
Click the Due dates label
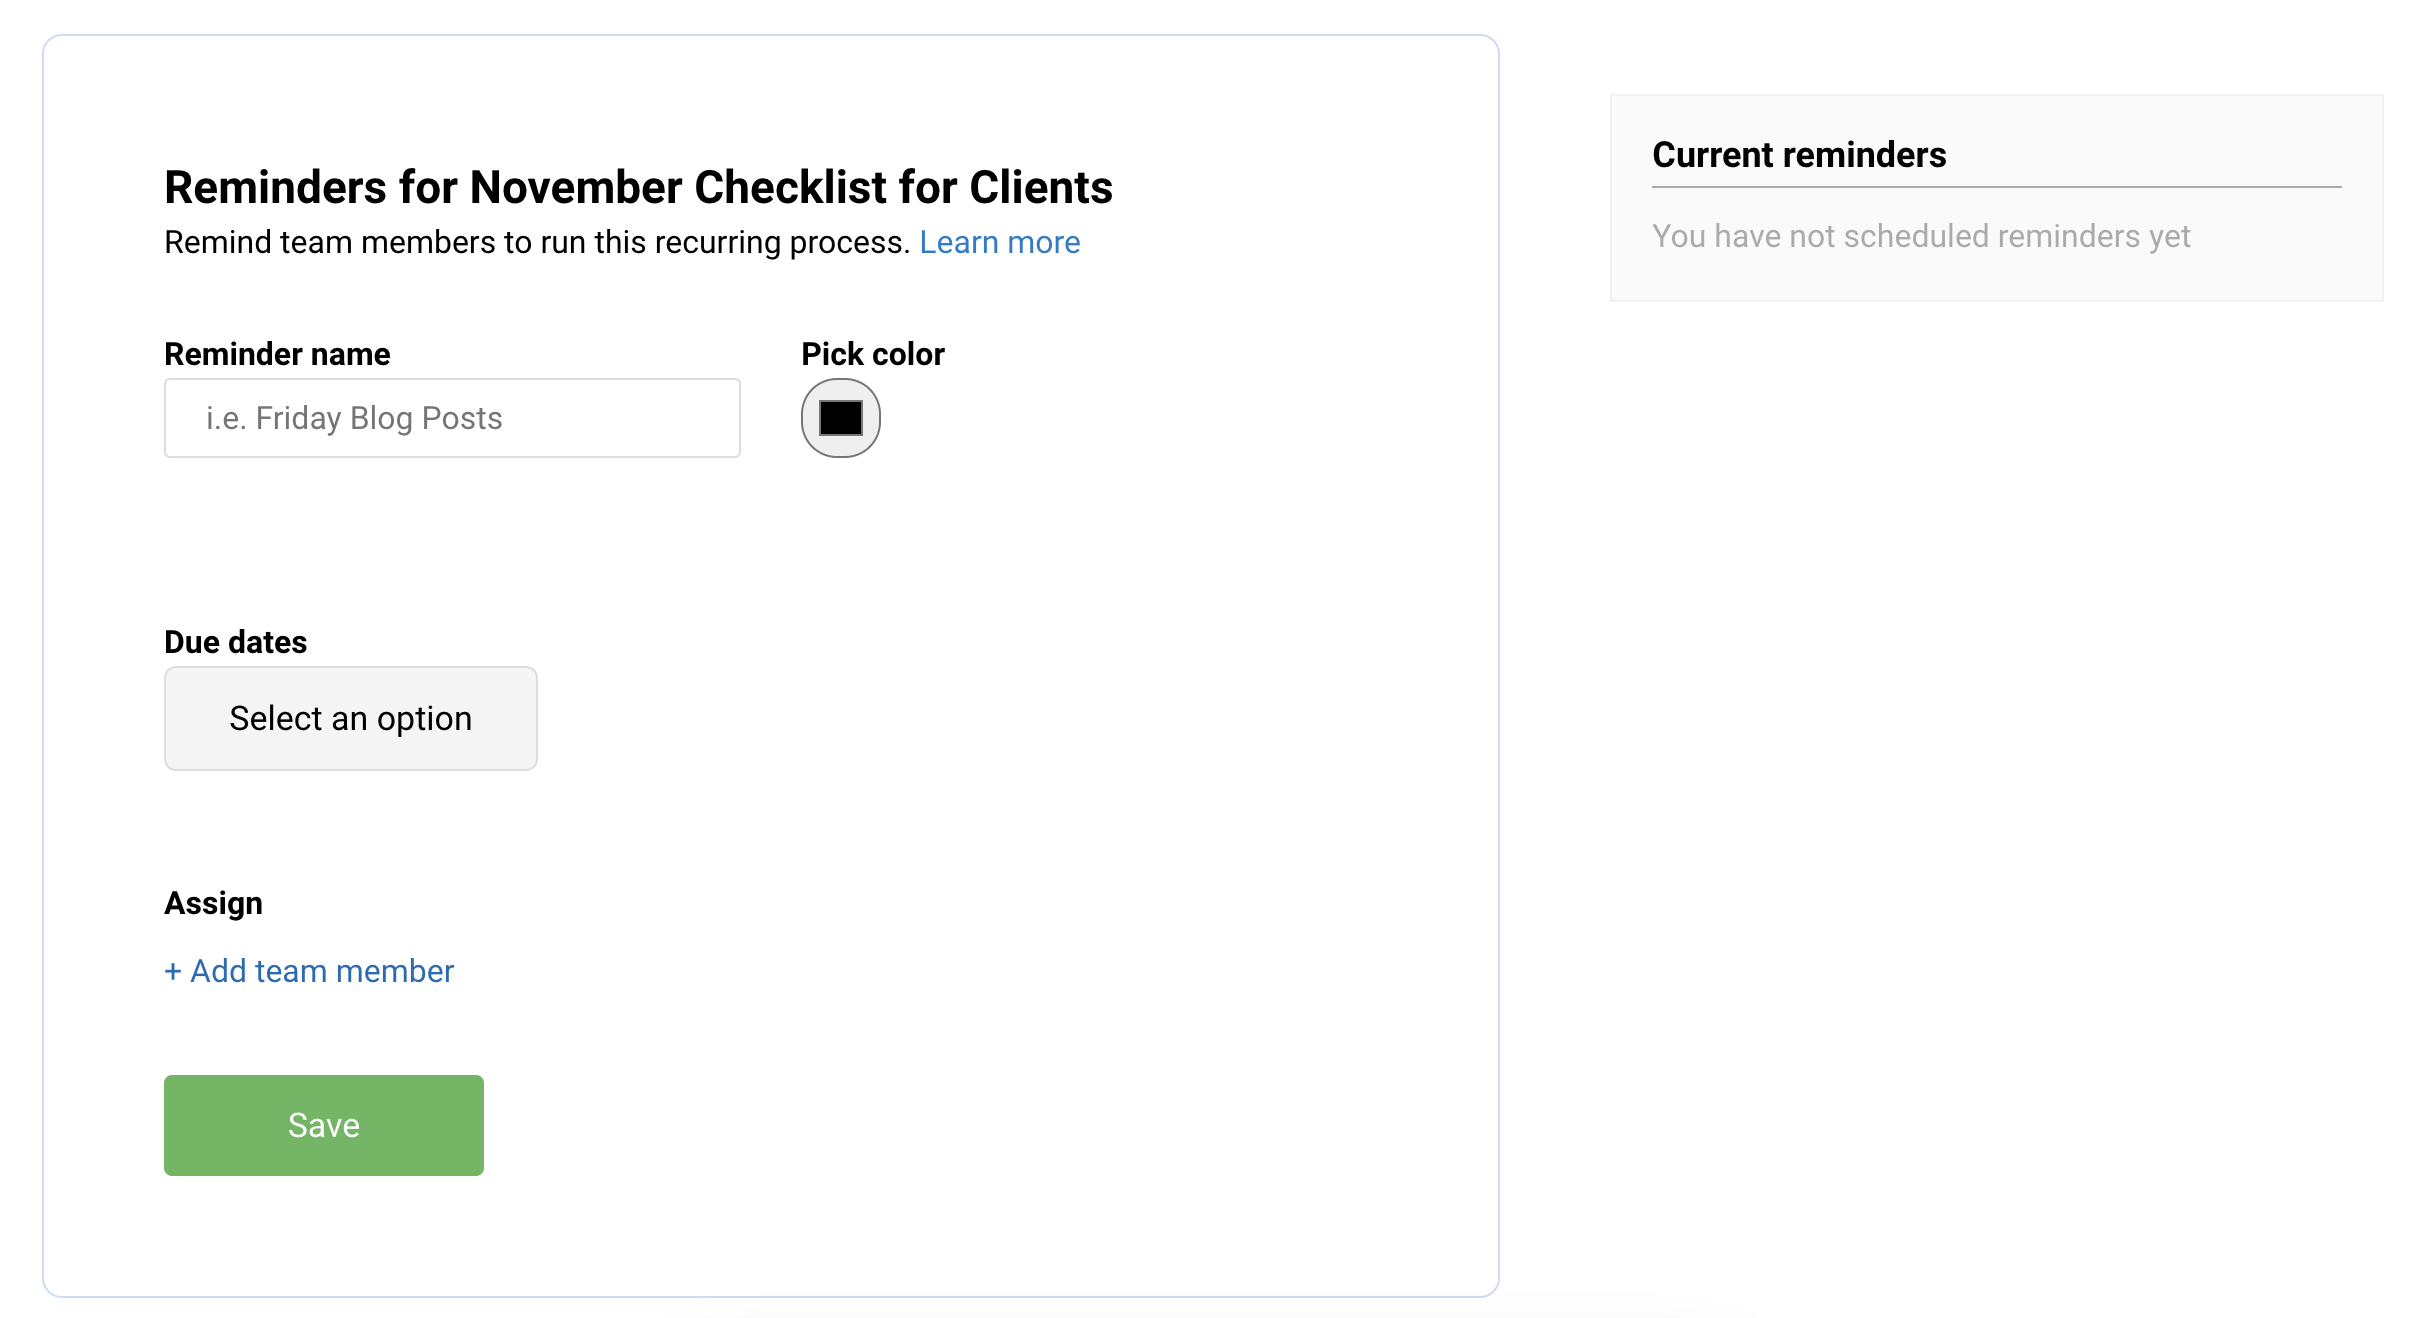tap(235, 642)
